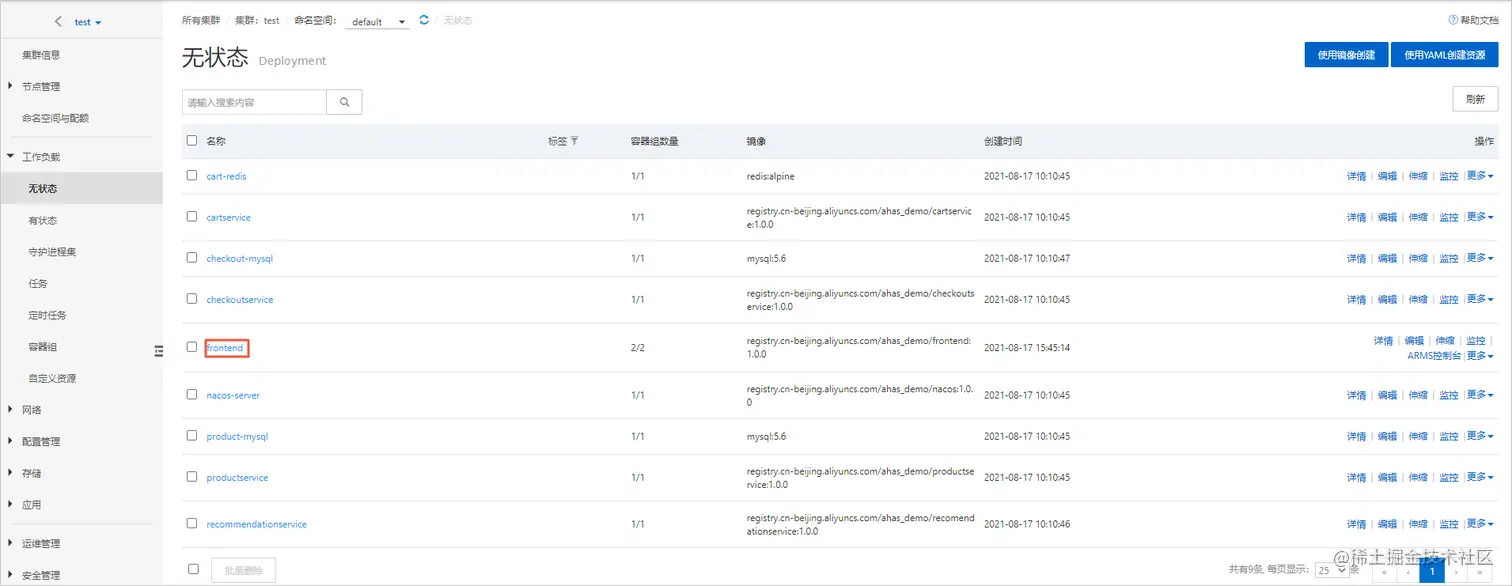The image size is (1512, 586).
Task: Open the recommendationservice deployment link
Action: pos(257,524)
